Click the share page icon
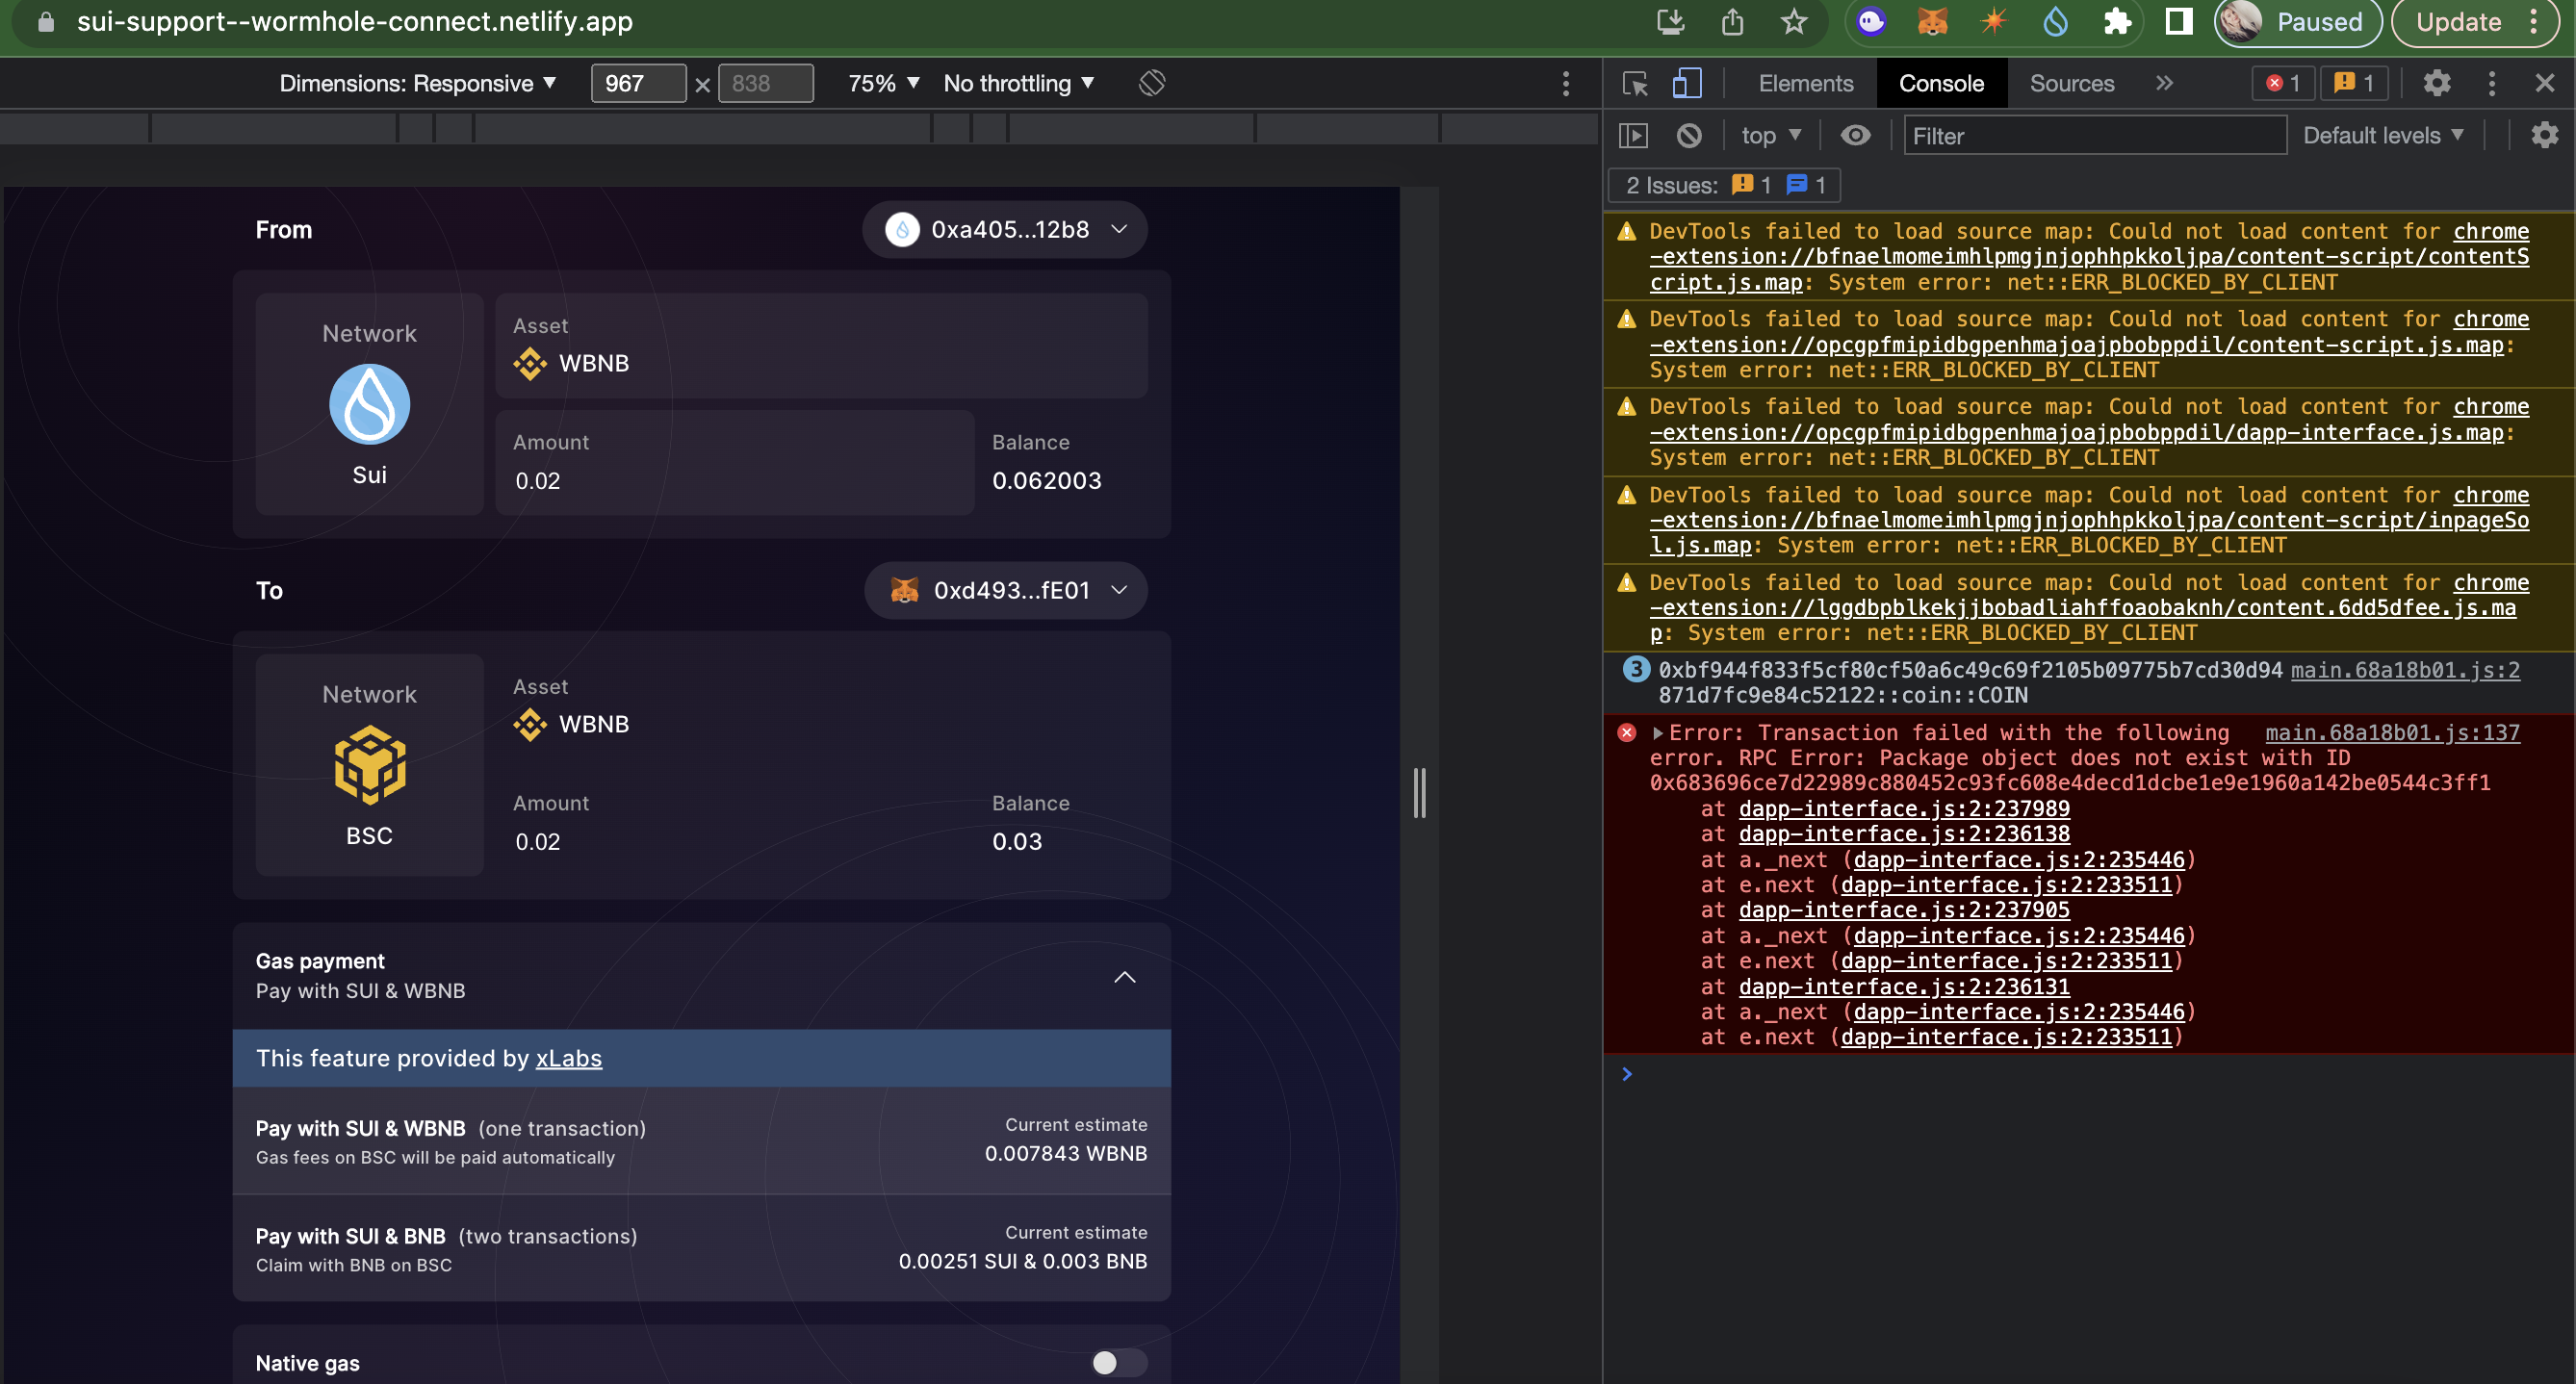The height and width of the screenshot is (1384, 2576). click(x=1733, y=22)
